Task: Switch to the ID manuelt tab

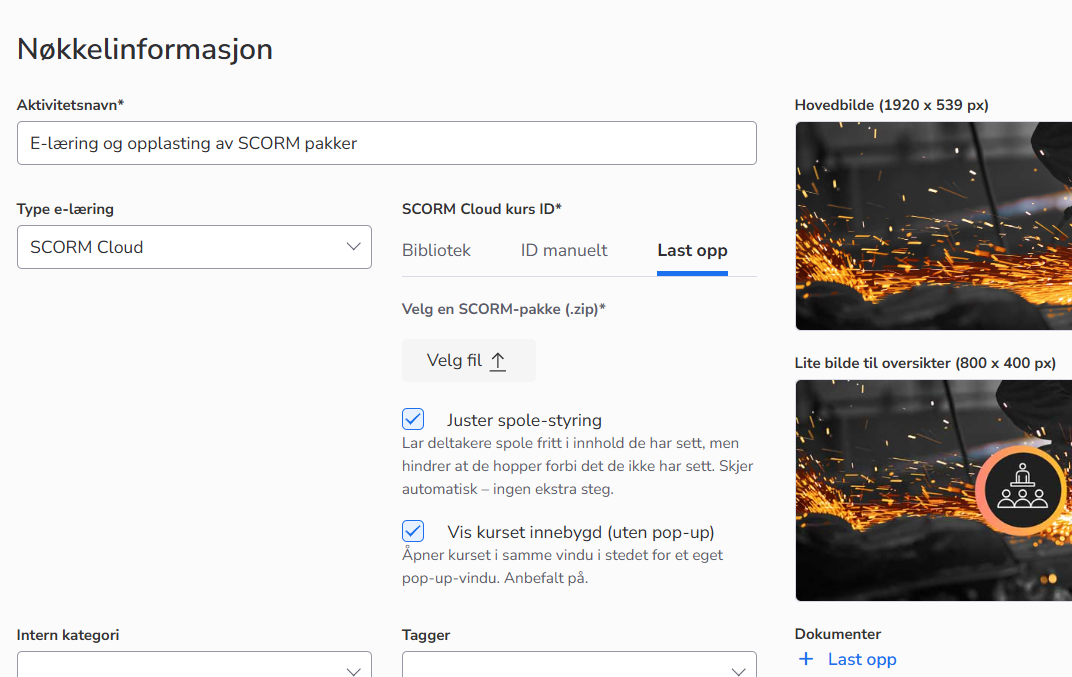Action: pyautogui.click(x=564, y=250)
